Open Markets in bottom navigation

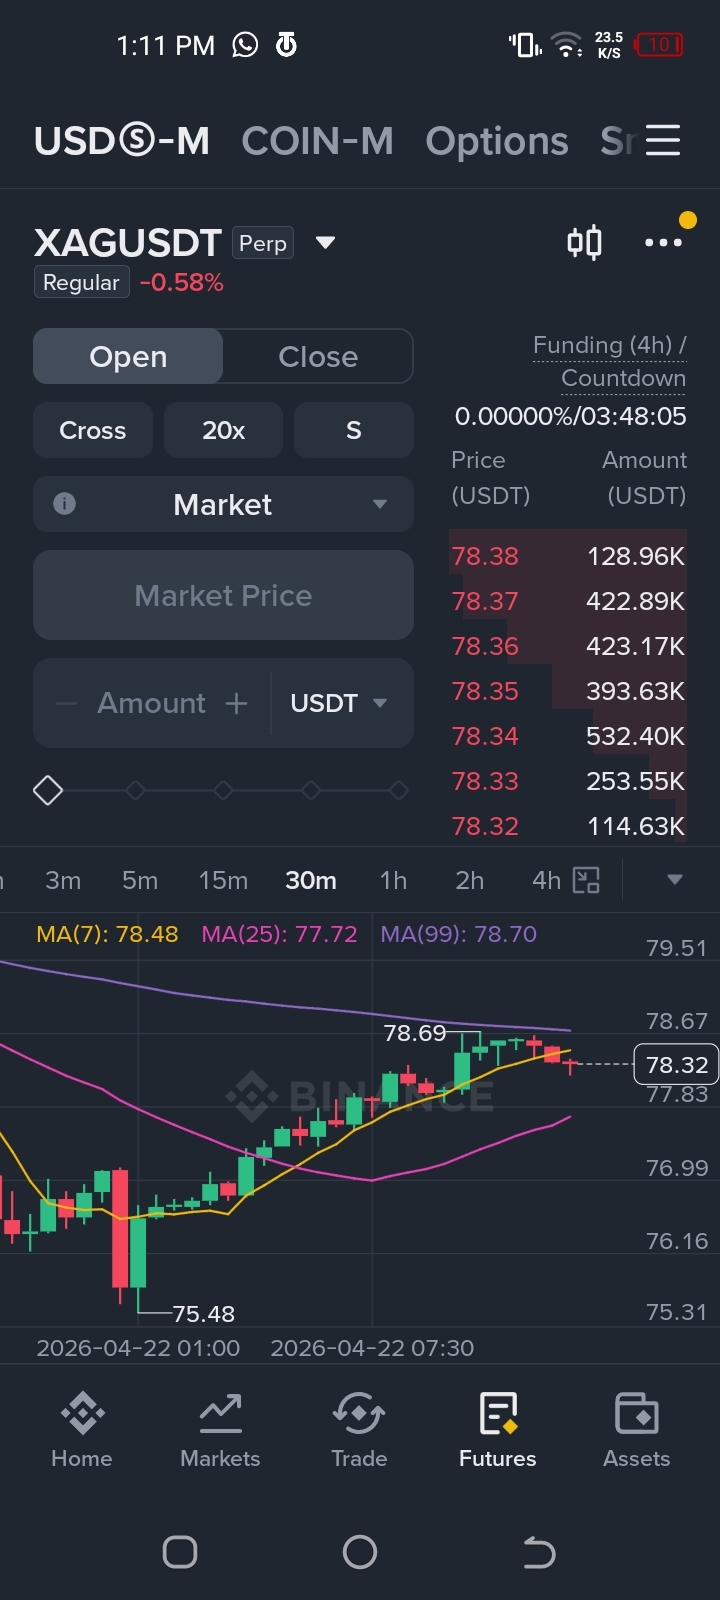point(220,1430)
